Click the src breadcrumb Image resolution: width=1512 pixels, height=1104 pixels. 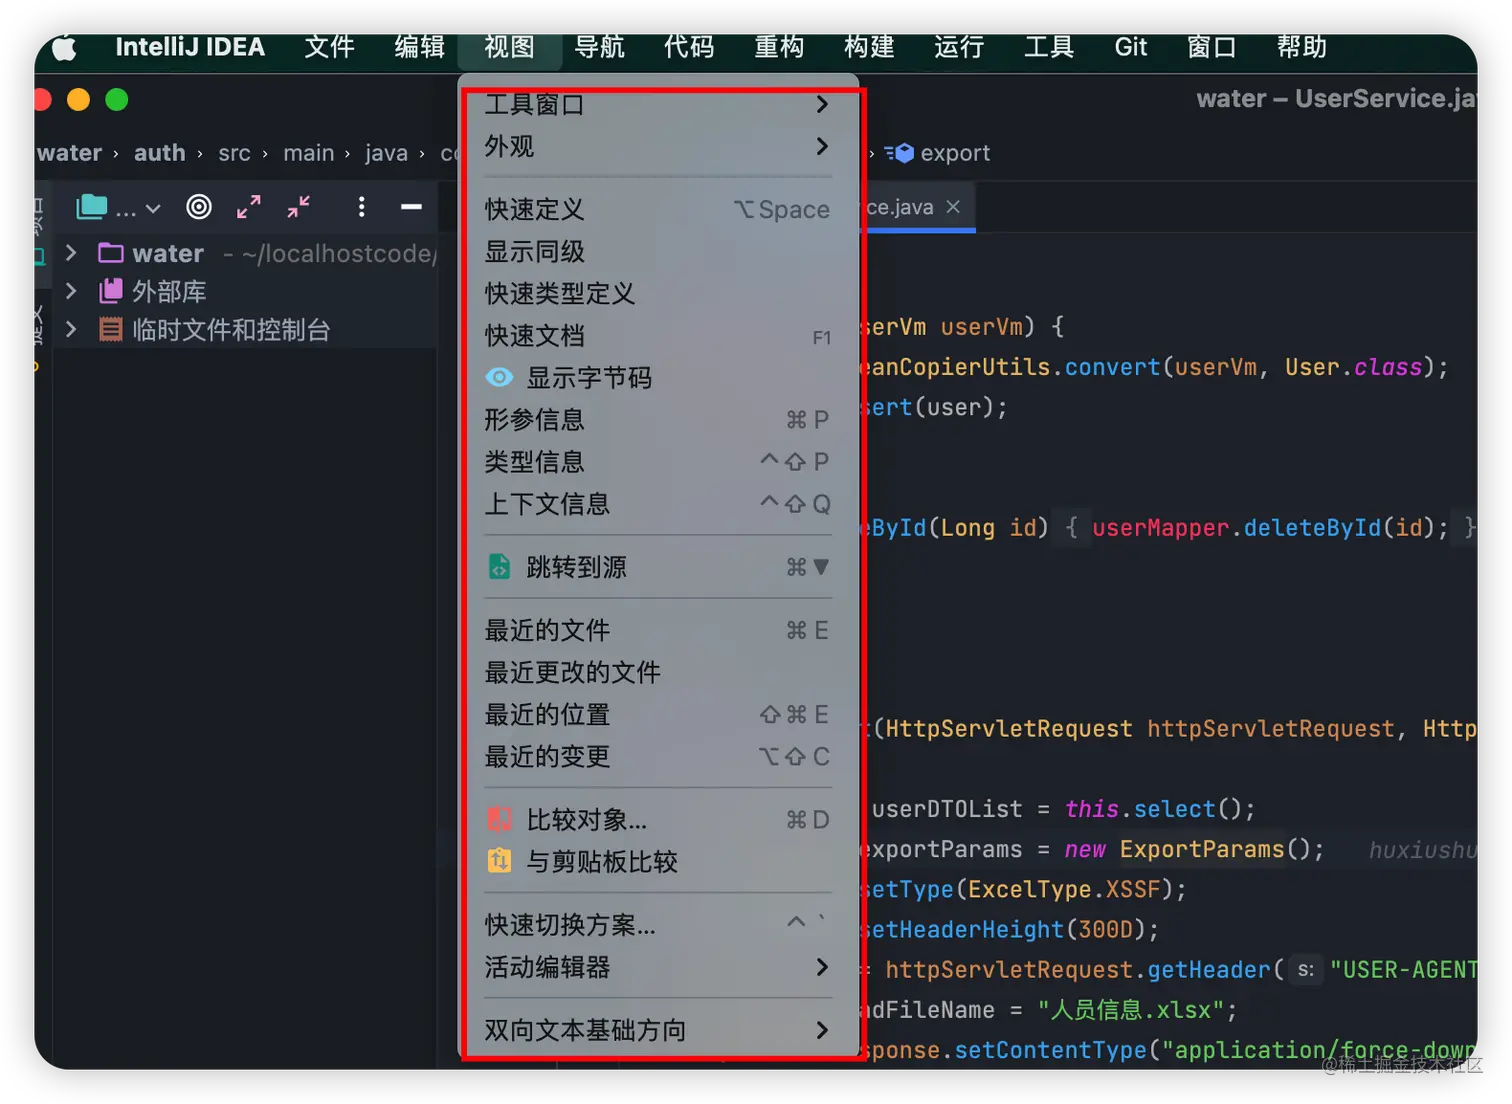pos(234,153)
